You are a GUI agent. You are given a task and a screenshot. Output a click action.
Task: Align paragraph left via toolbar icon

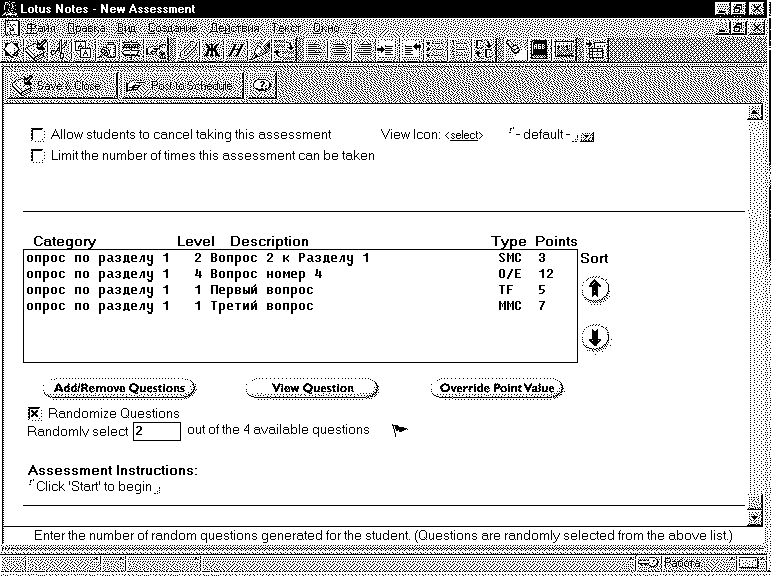(x=314, y=50)
